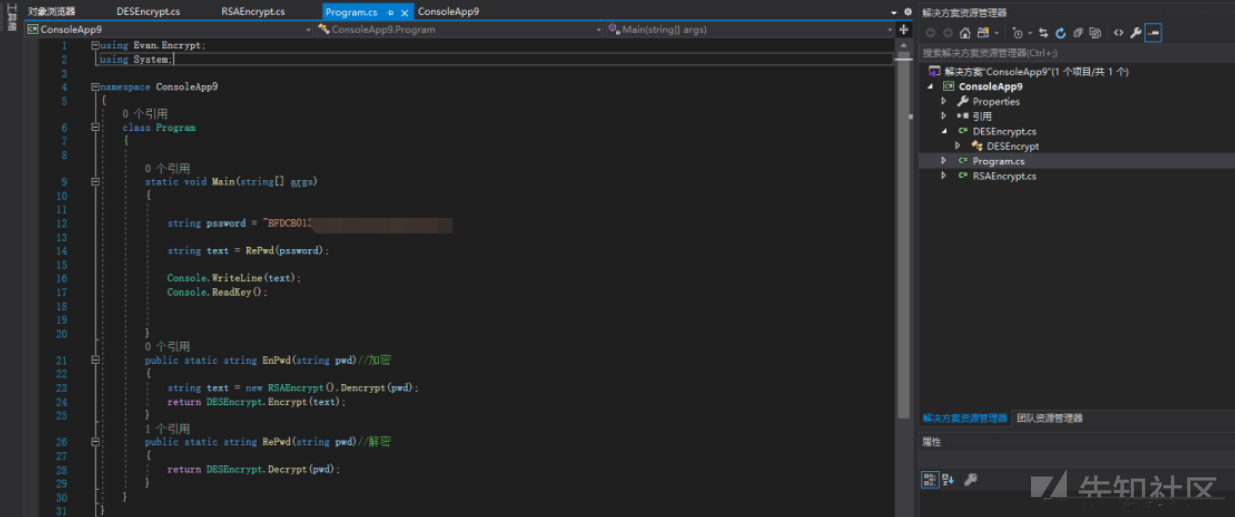Click the Solution Explorer search box
The height and width of the screenshot is (517, 1235).
[x=1076, y=53]
